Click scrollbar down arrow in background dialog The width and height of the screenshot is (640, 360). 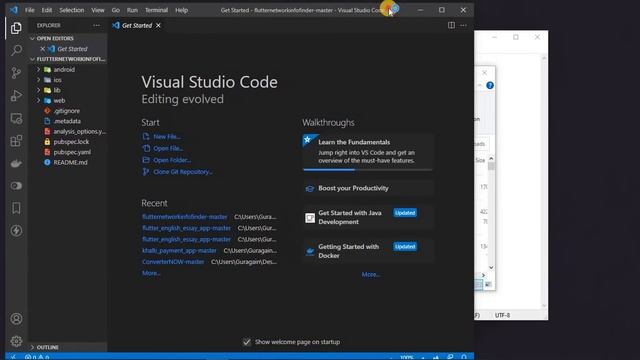tap(491, 268)
